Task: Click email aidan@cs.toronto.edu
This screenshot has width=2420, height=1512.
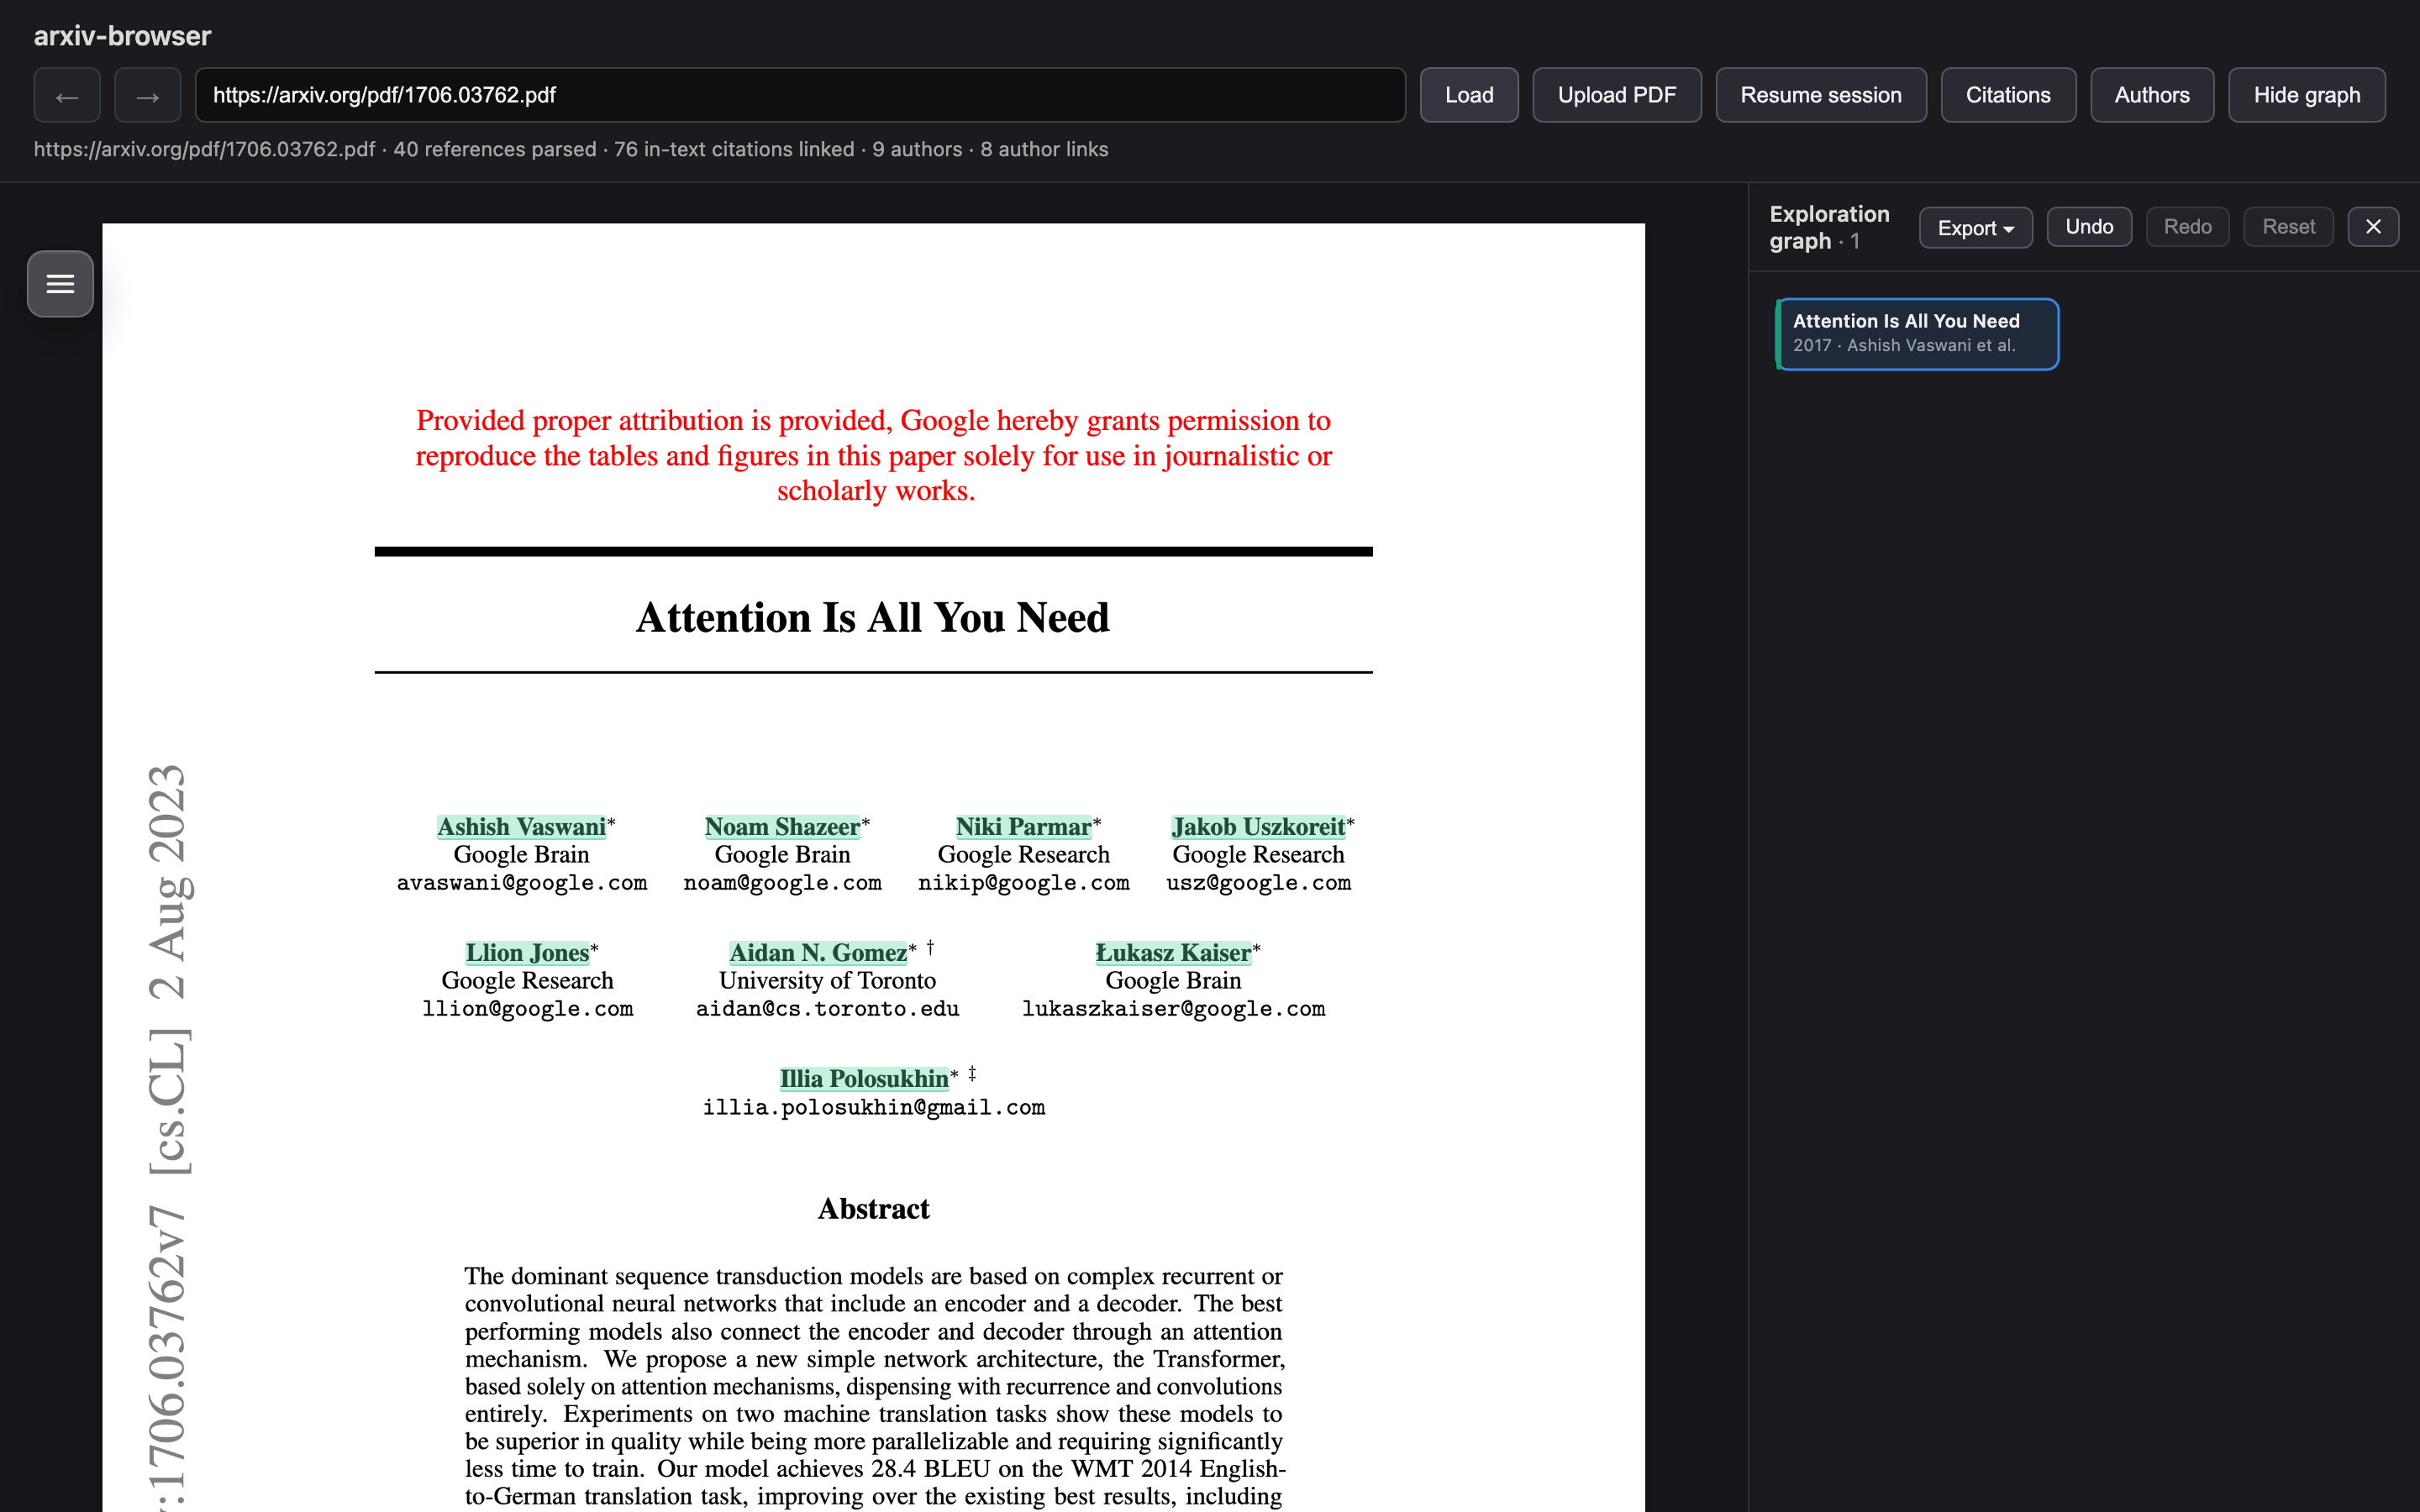Action: (x=827, y=1009)
